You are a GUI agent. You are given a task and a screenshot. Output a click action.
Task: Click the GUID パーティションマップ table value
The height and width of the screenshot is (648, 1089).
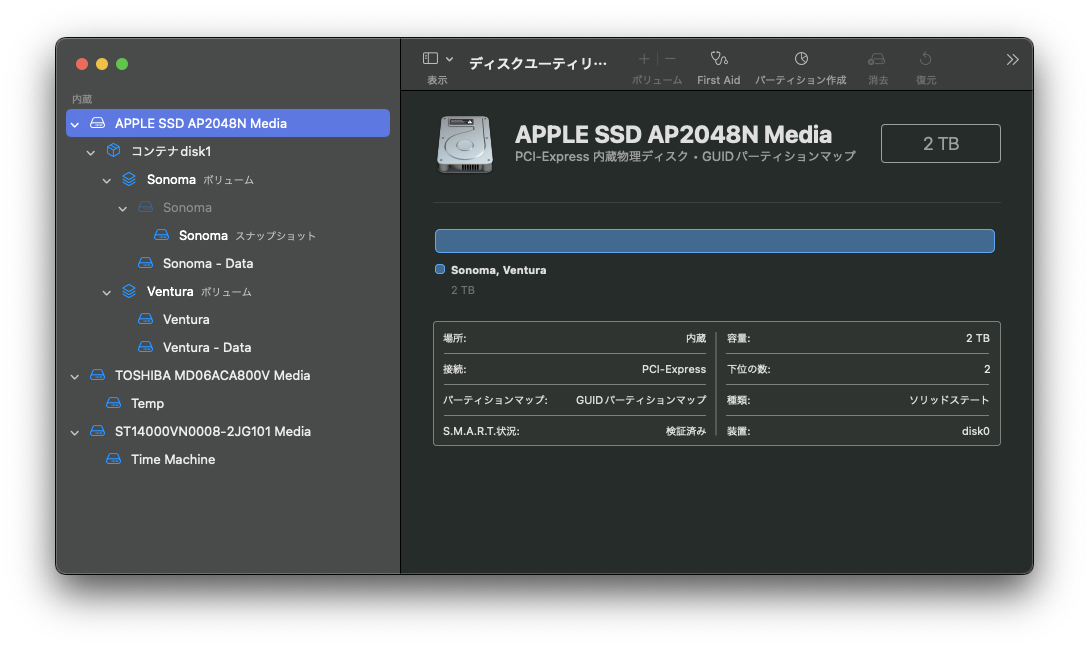click(x=640, y=400)
